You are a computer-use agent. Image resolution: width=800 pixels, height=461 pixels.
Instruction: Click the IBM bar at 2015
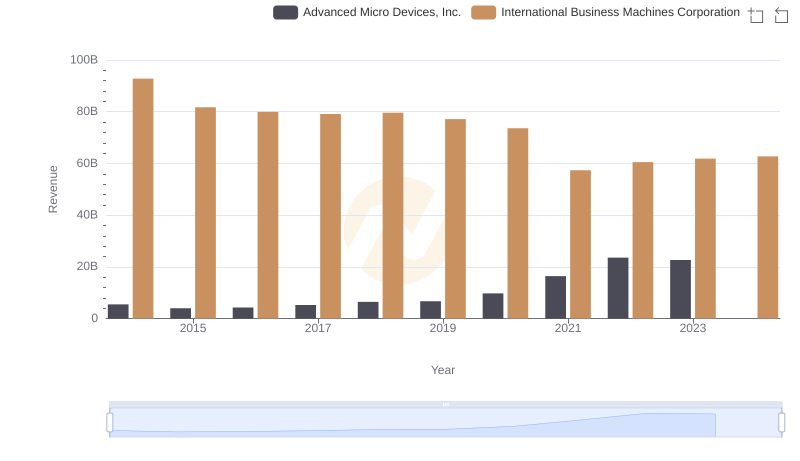205,213
